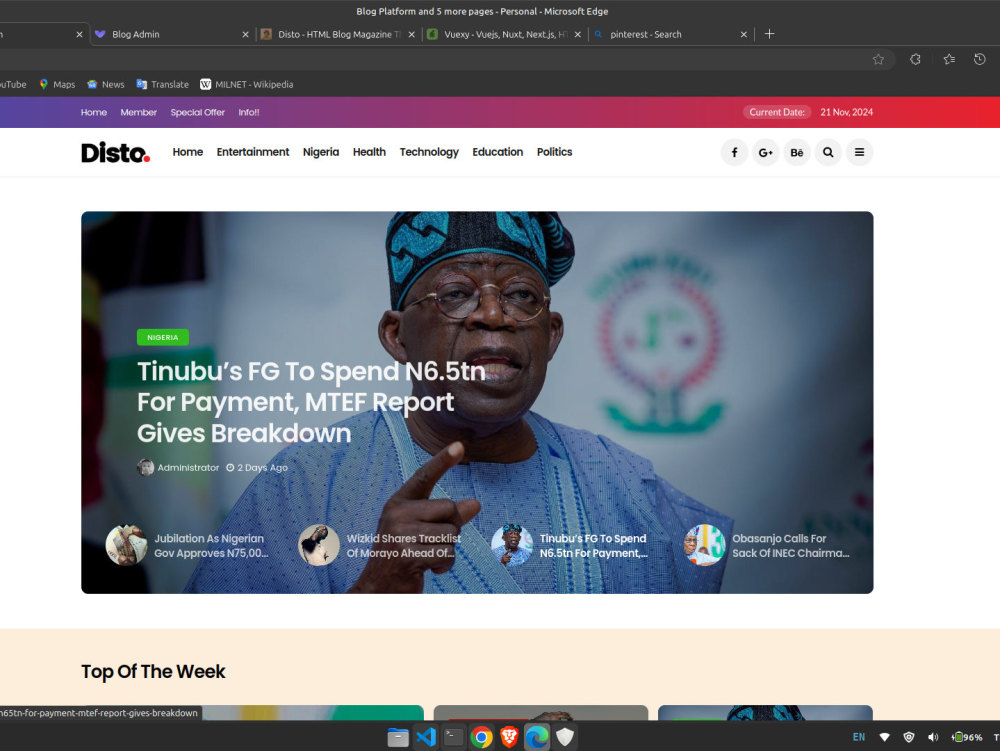This screenshot has height=751, width=1000.
Task: Launch Visual Studio Code from the dock
Action: 426,737
